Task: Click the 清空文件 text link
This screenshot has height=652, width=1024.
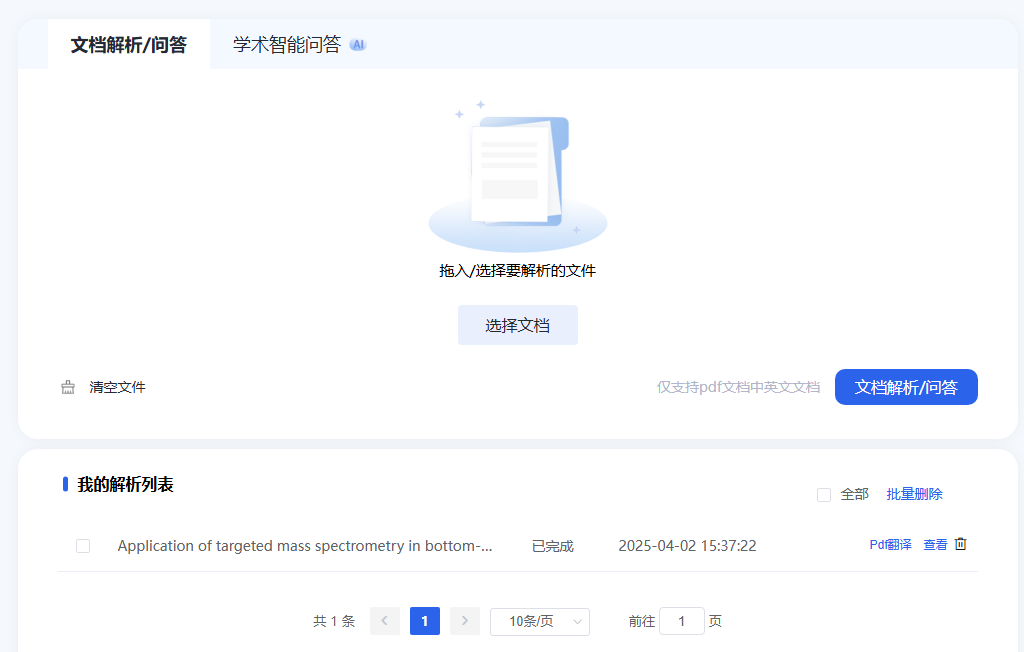Action: coord(117,387)
